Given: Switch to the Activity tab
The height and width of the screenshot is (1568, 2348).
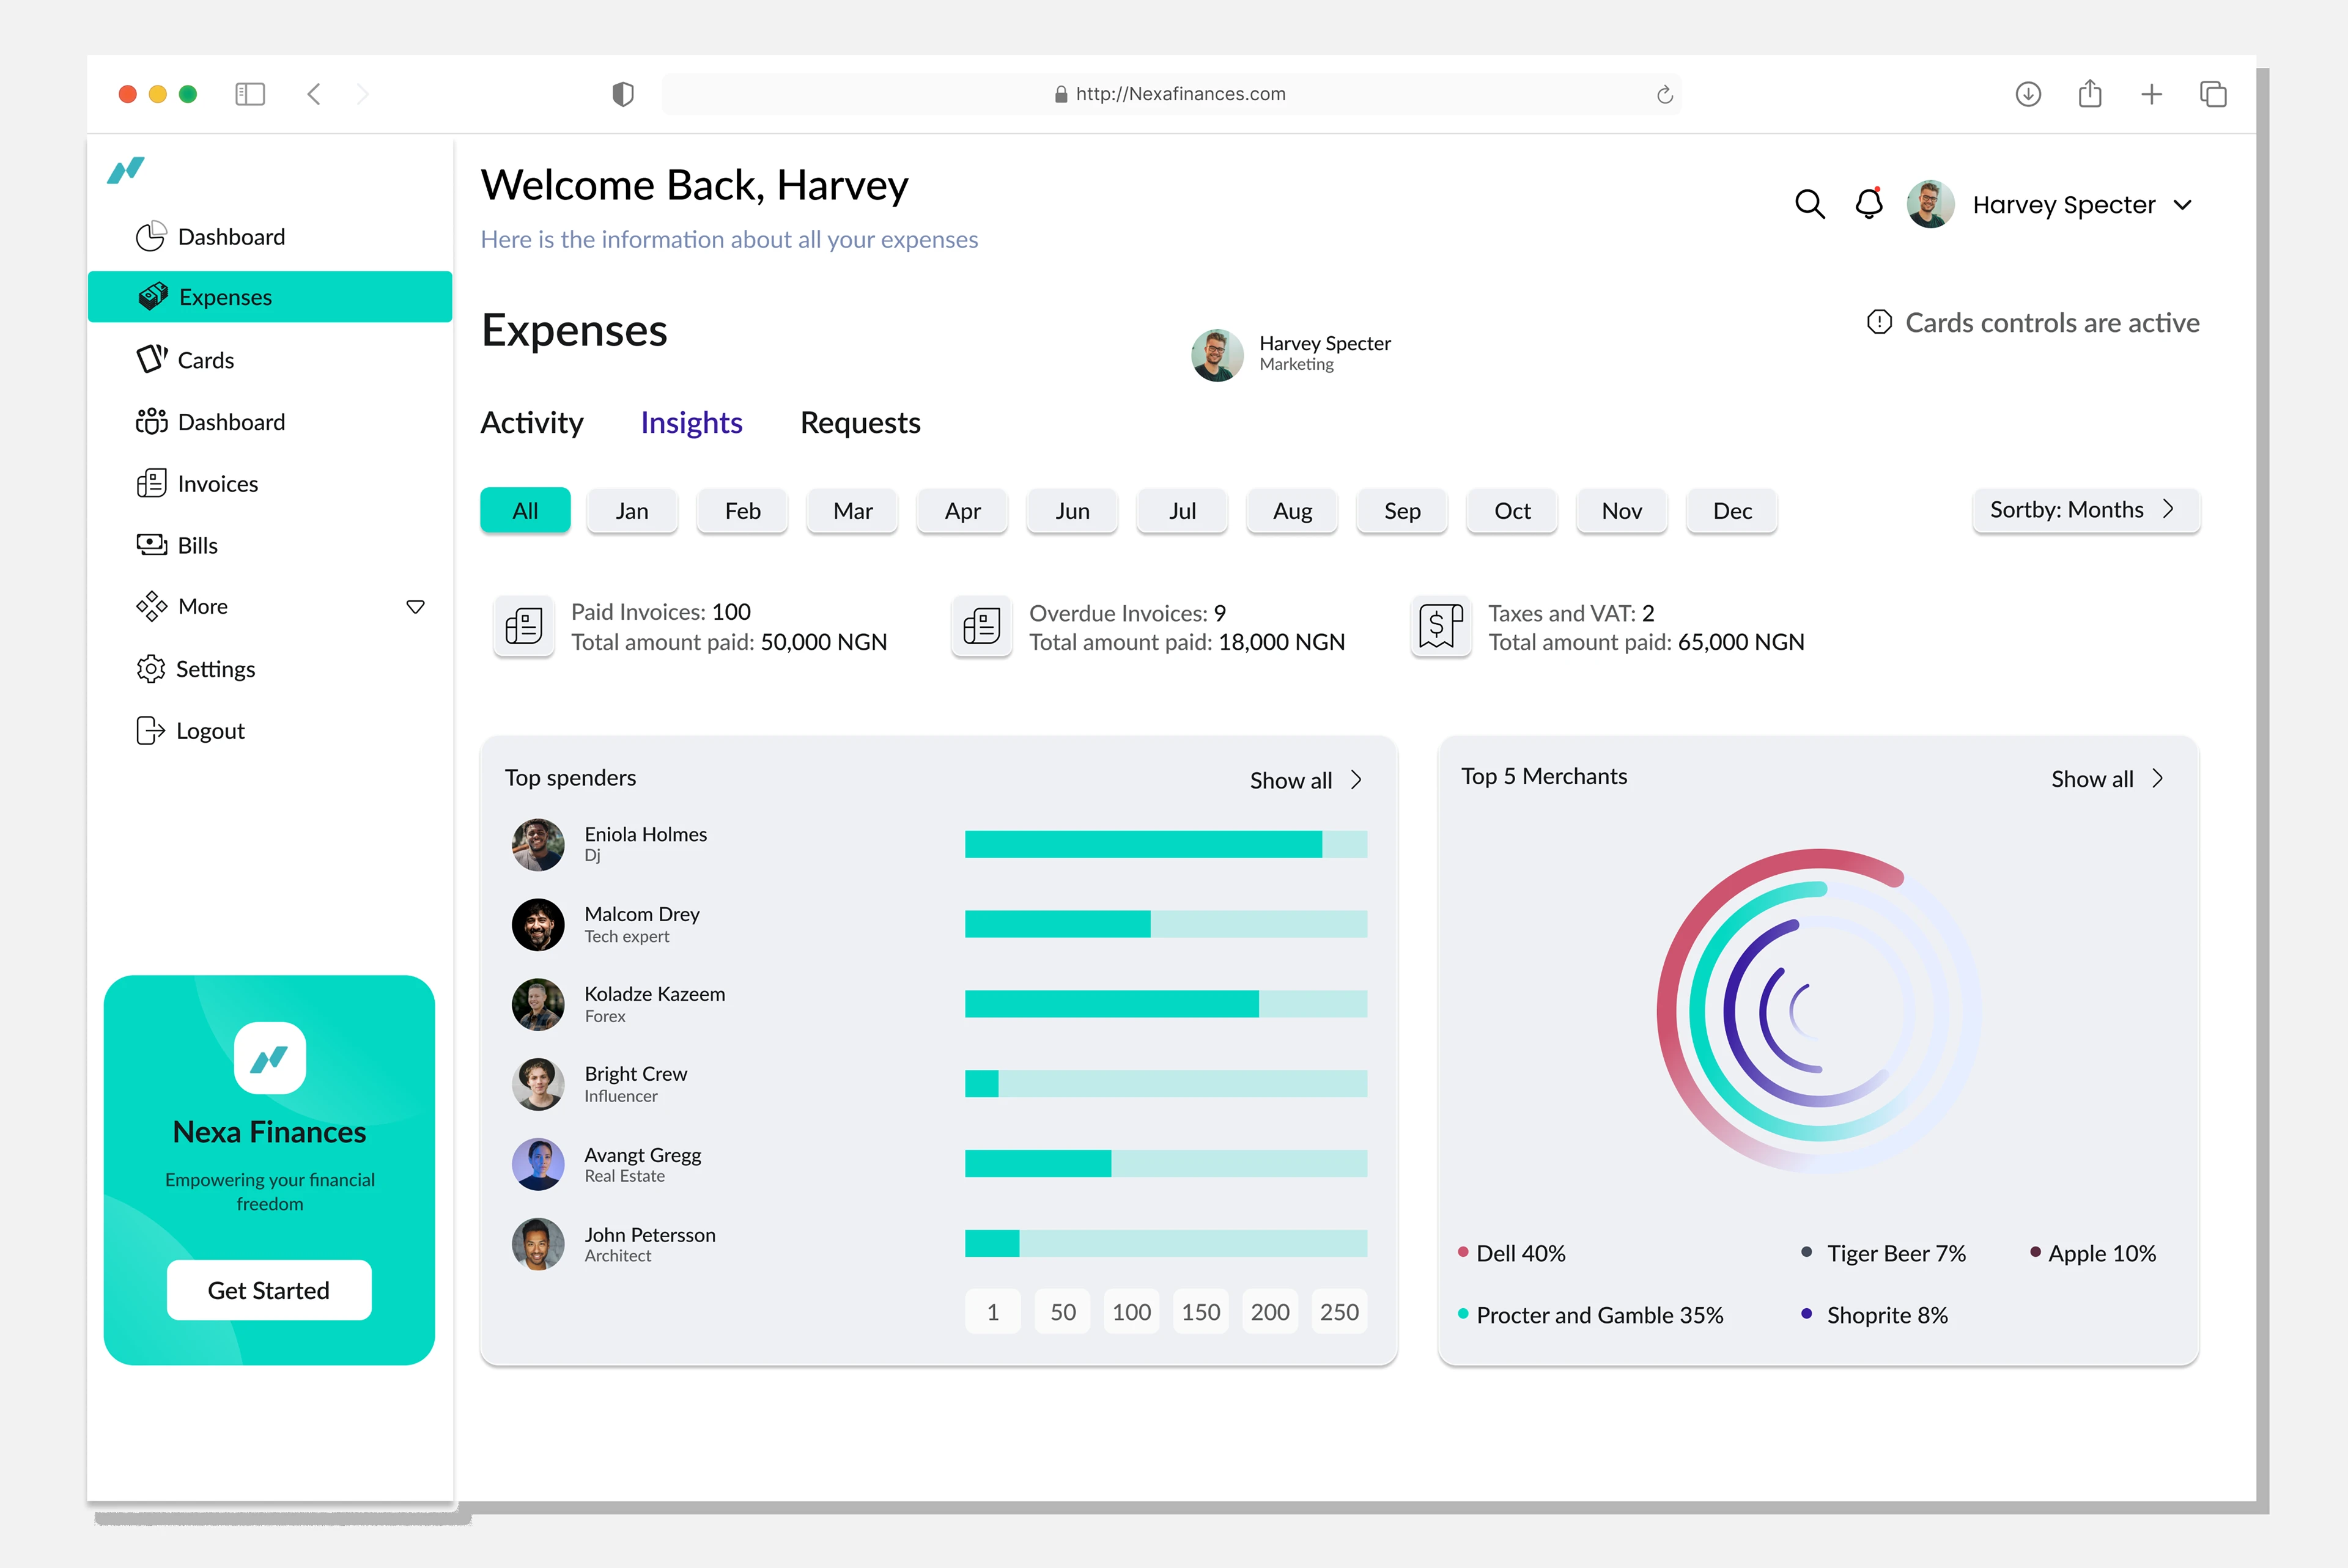Looking at the screenshot, I should click(532, 423).
